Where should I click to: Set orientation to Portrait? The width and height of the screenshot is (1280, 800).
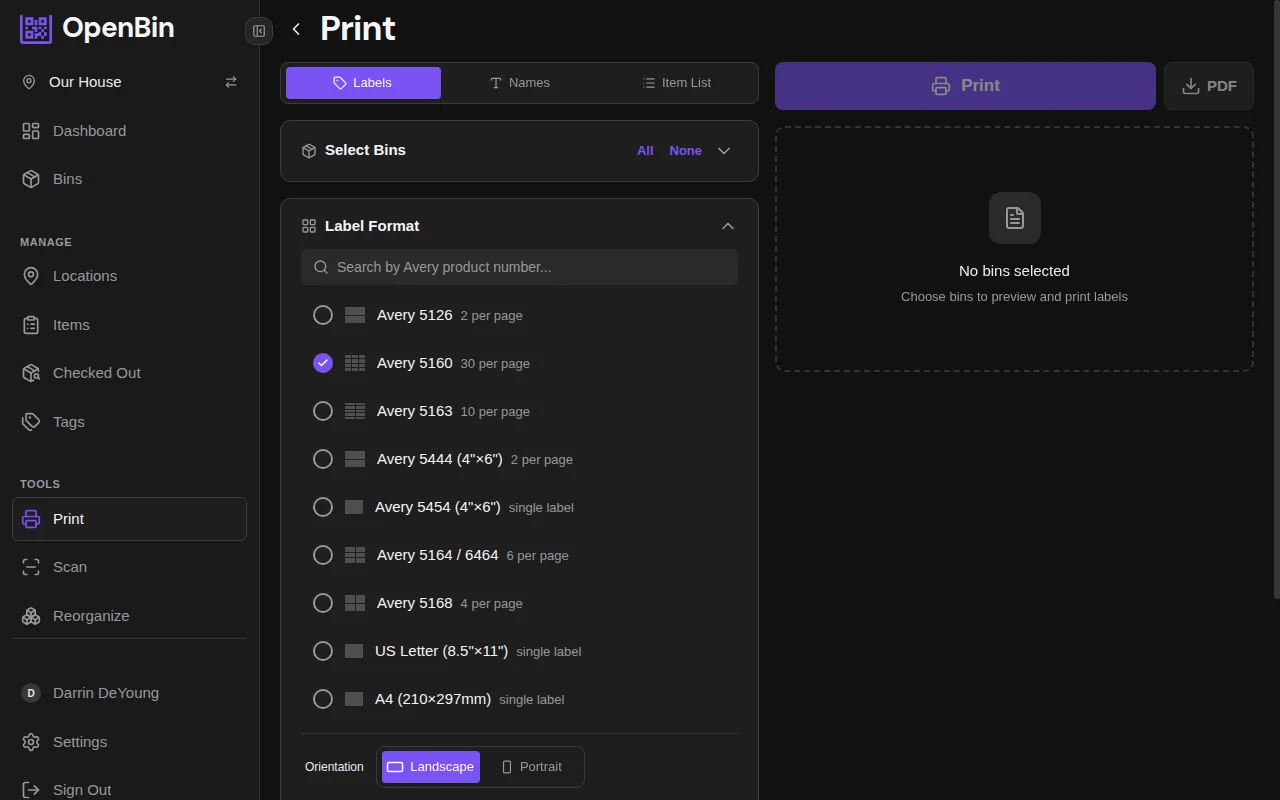531,767
